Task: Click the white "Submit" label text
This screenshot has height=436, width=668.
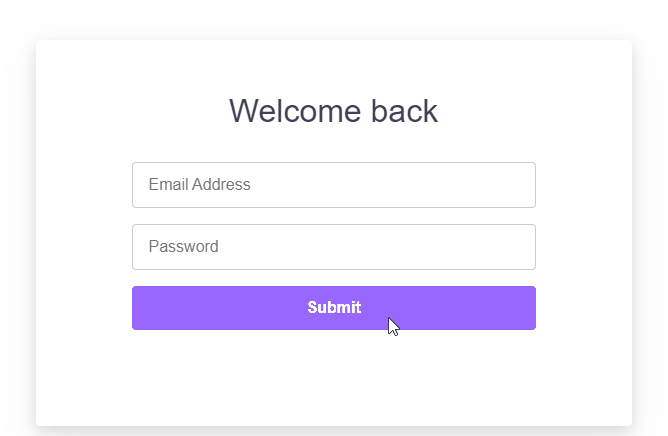Action: 334,308
